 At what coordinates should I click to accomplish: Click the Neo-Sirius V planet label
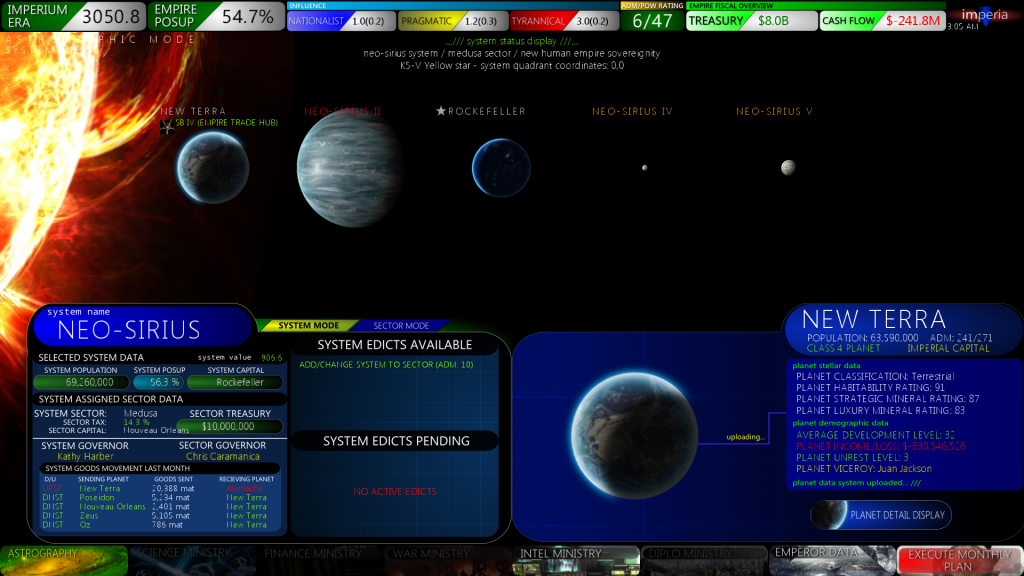(775, 111)
